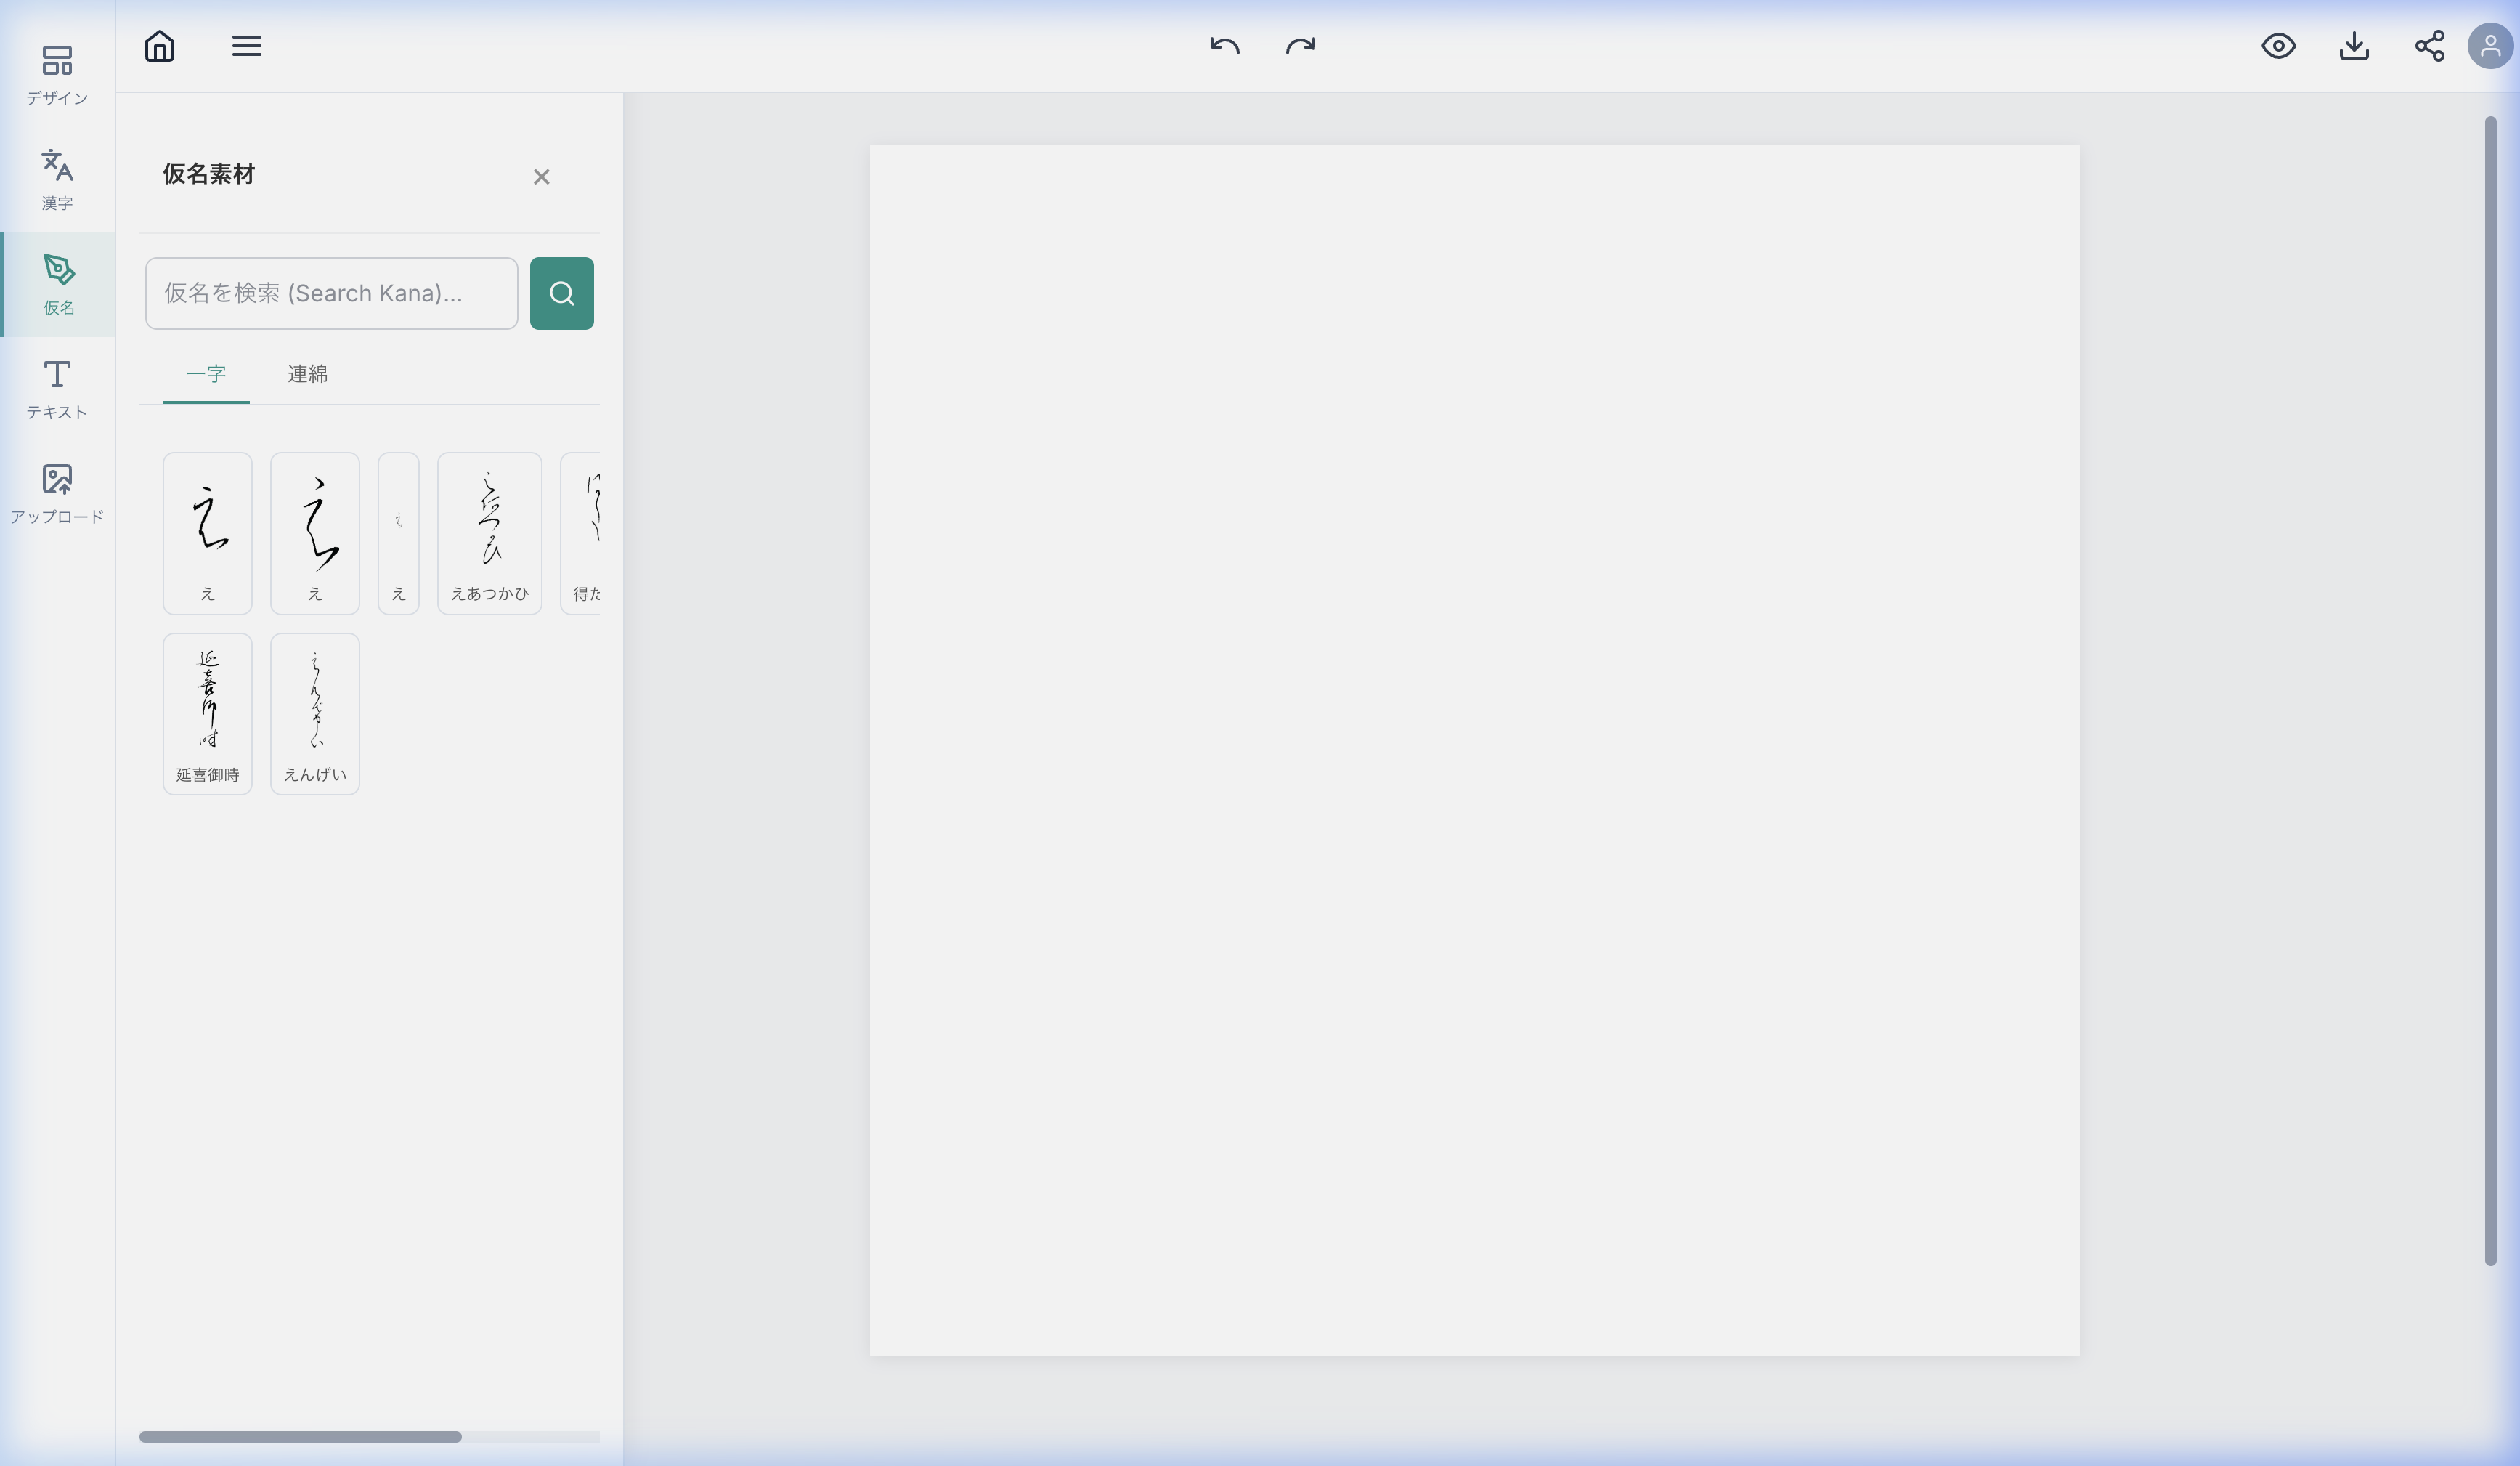The height and width of the screenshot is (1466, 2520).
Task: Switch to the 一字 tab
Action: [x=206, y=374]
